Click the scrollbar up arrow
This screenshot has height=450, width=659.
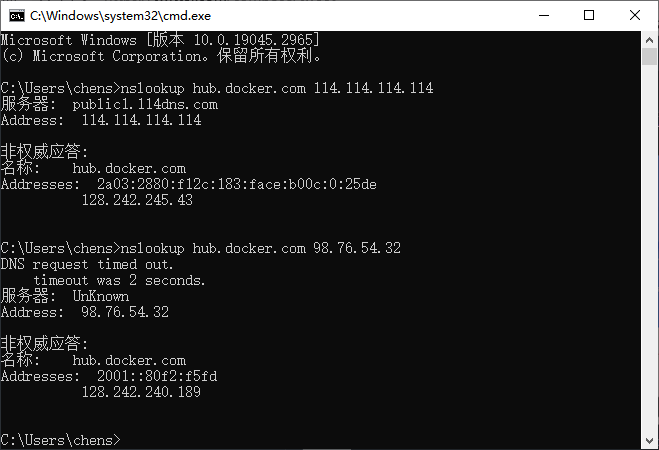[649, 40]
